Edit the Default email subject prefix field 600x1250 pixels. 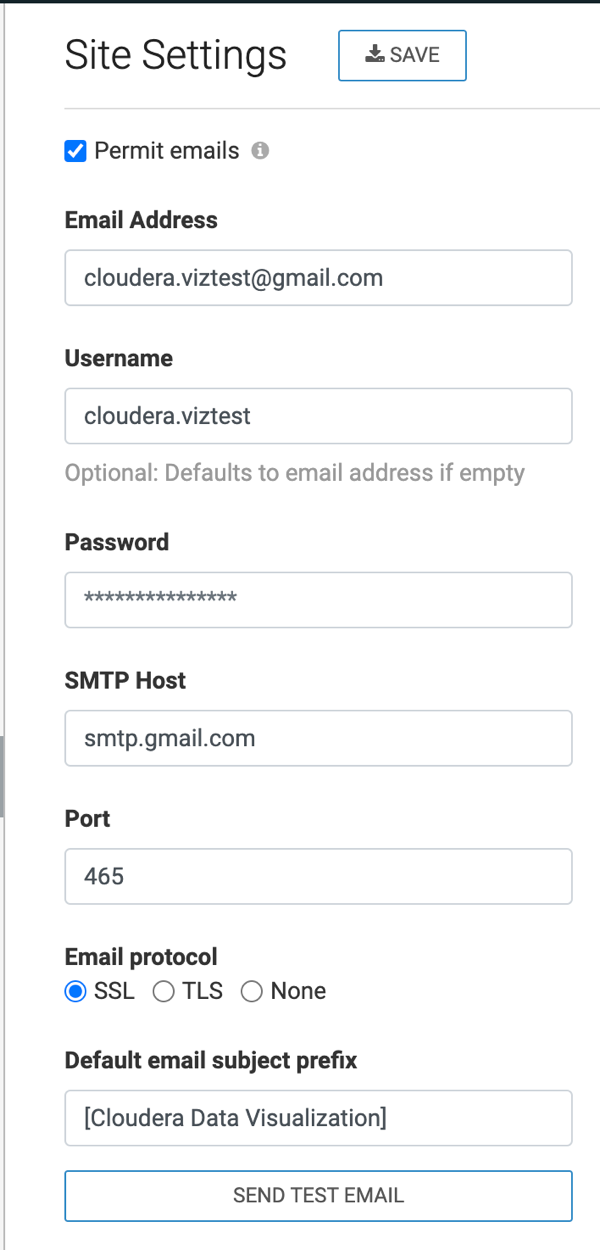coord(318,1117)
